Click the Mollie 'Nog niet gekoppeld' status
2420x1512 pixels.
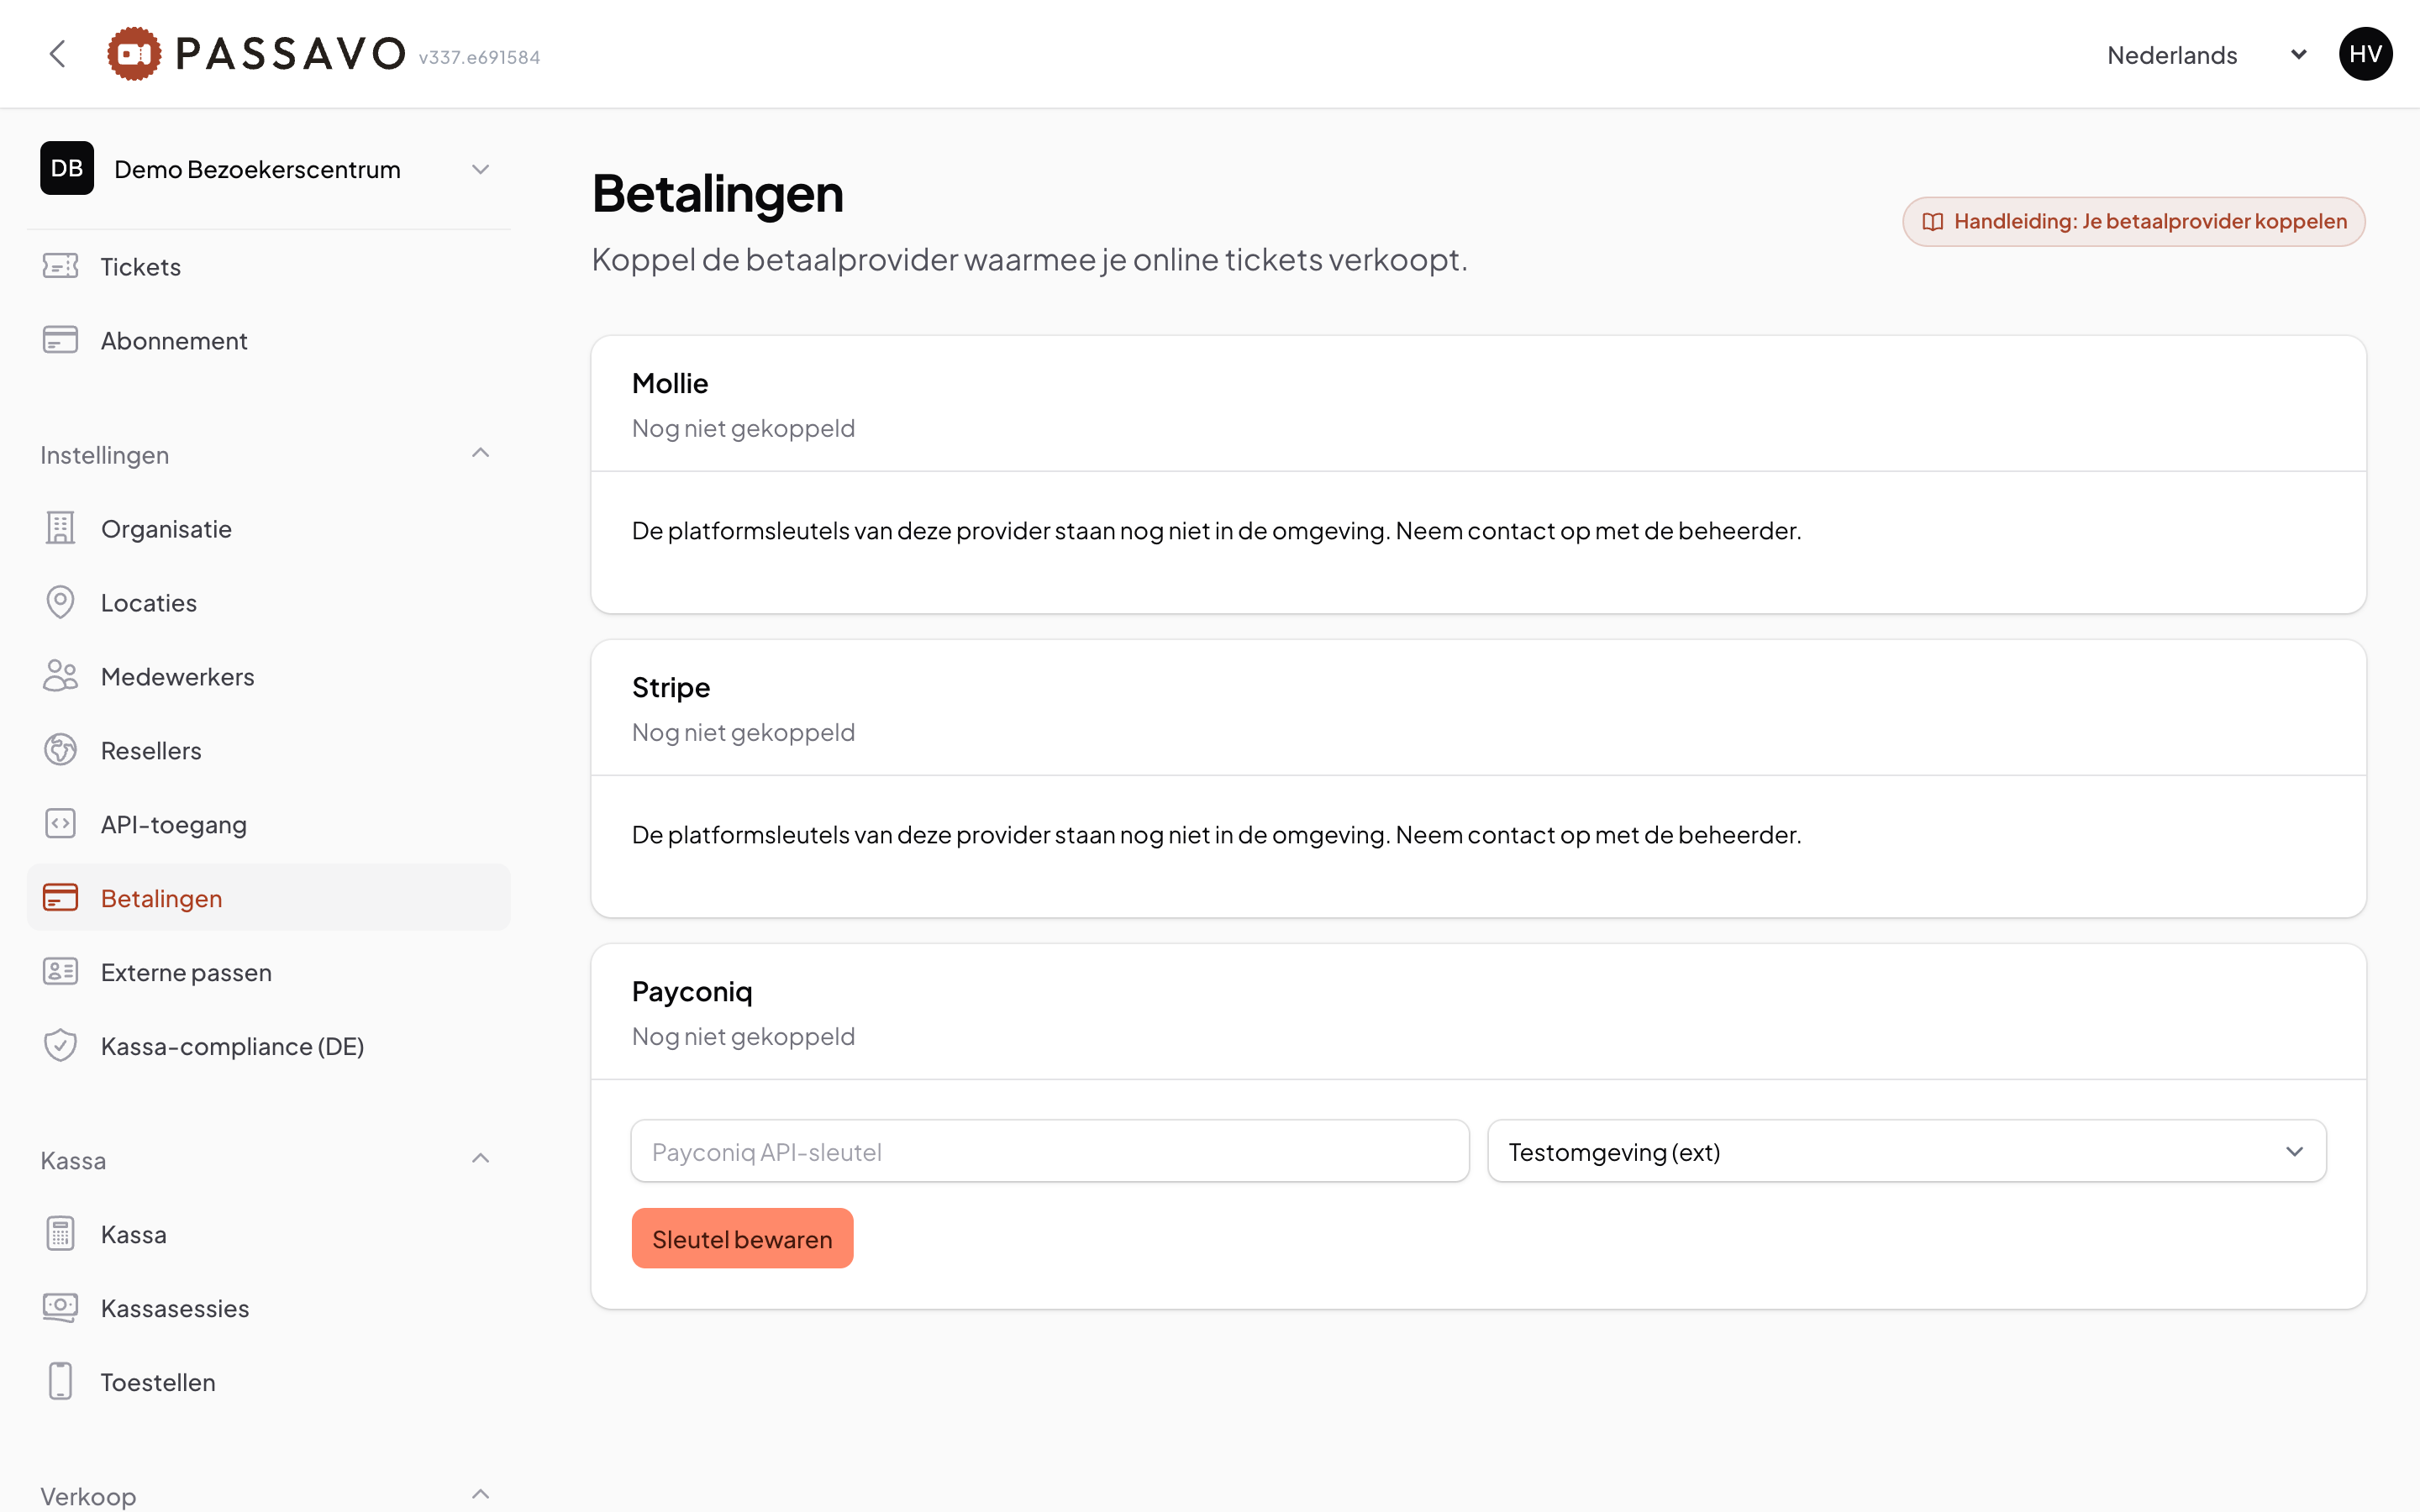(743, 429)
